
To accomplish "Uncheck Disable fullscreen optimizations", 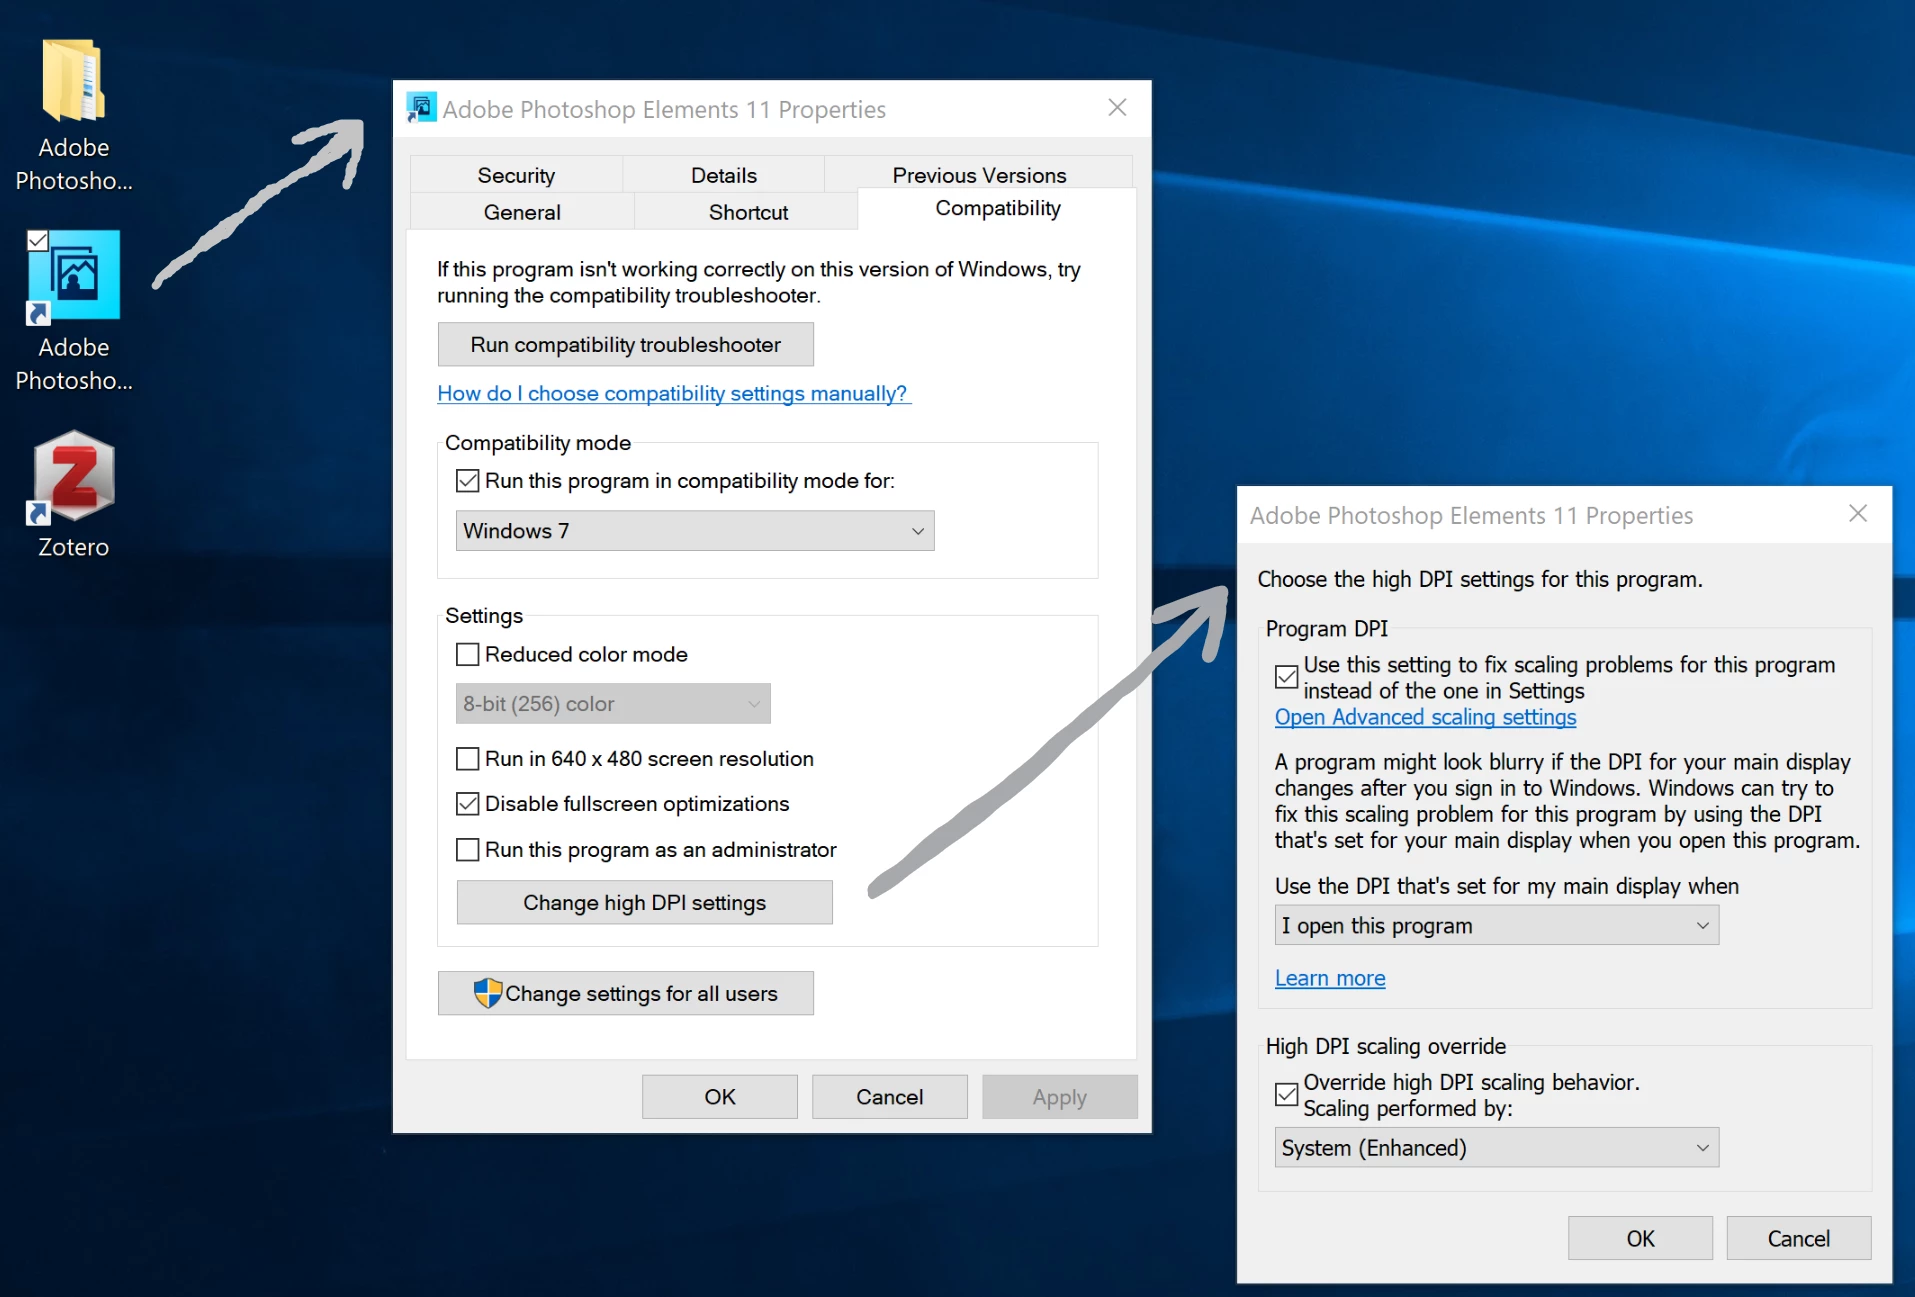I will coord(467,804).
